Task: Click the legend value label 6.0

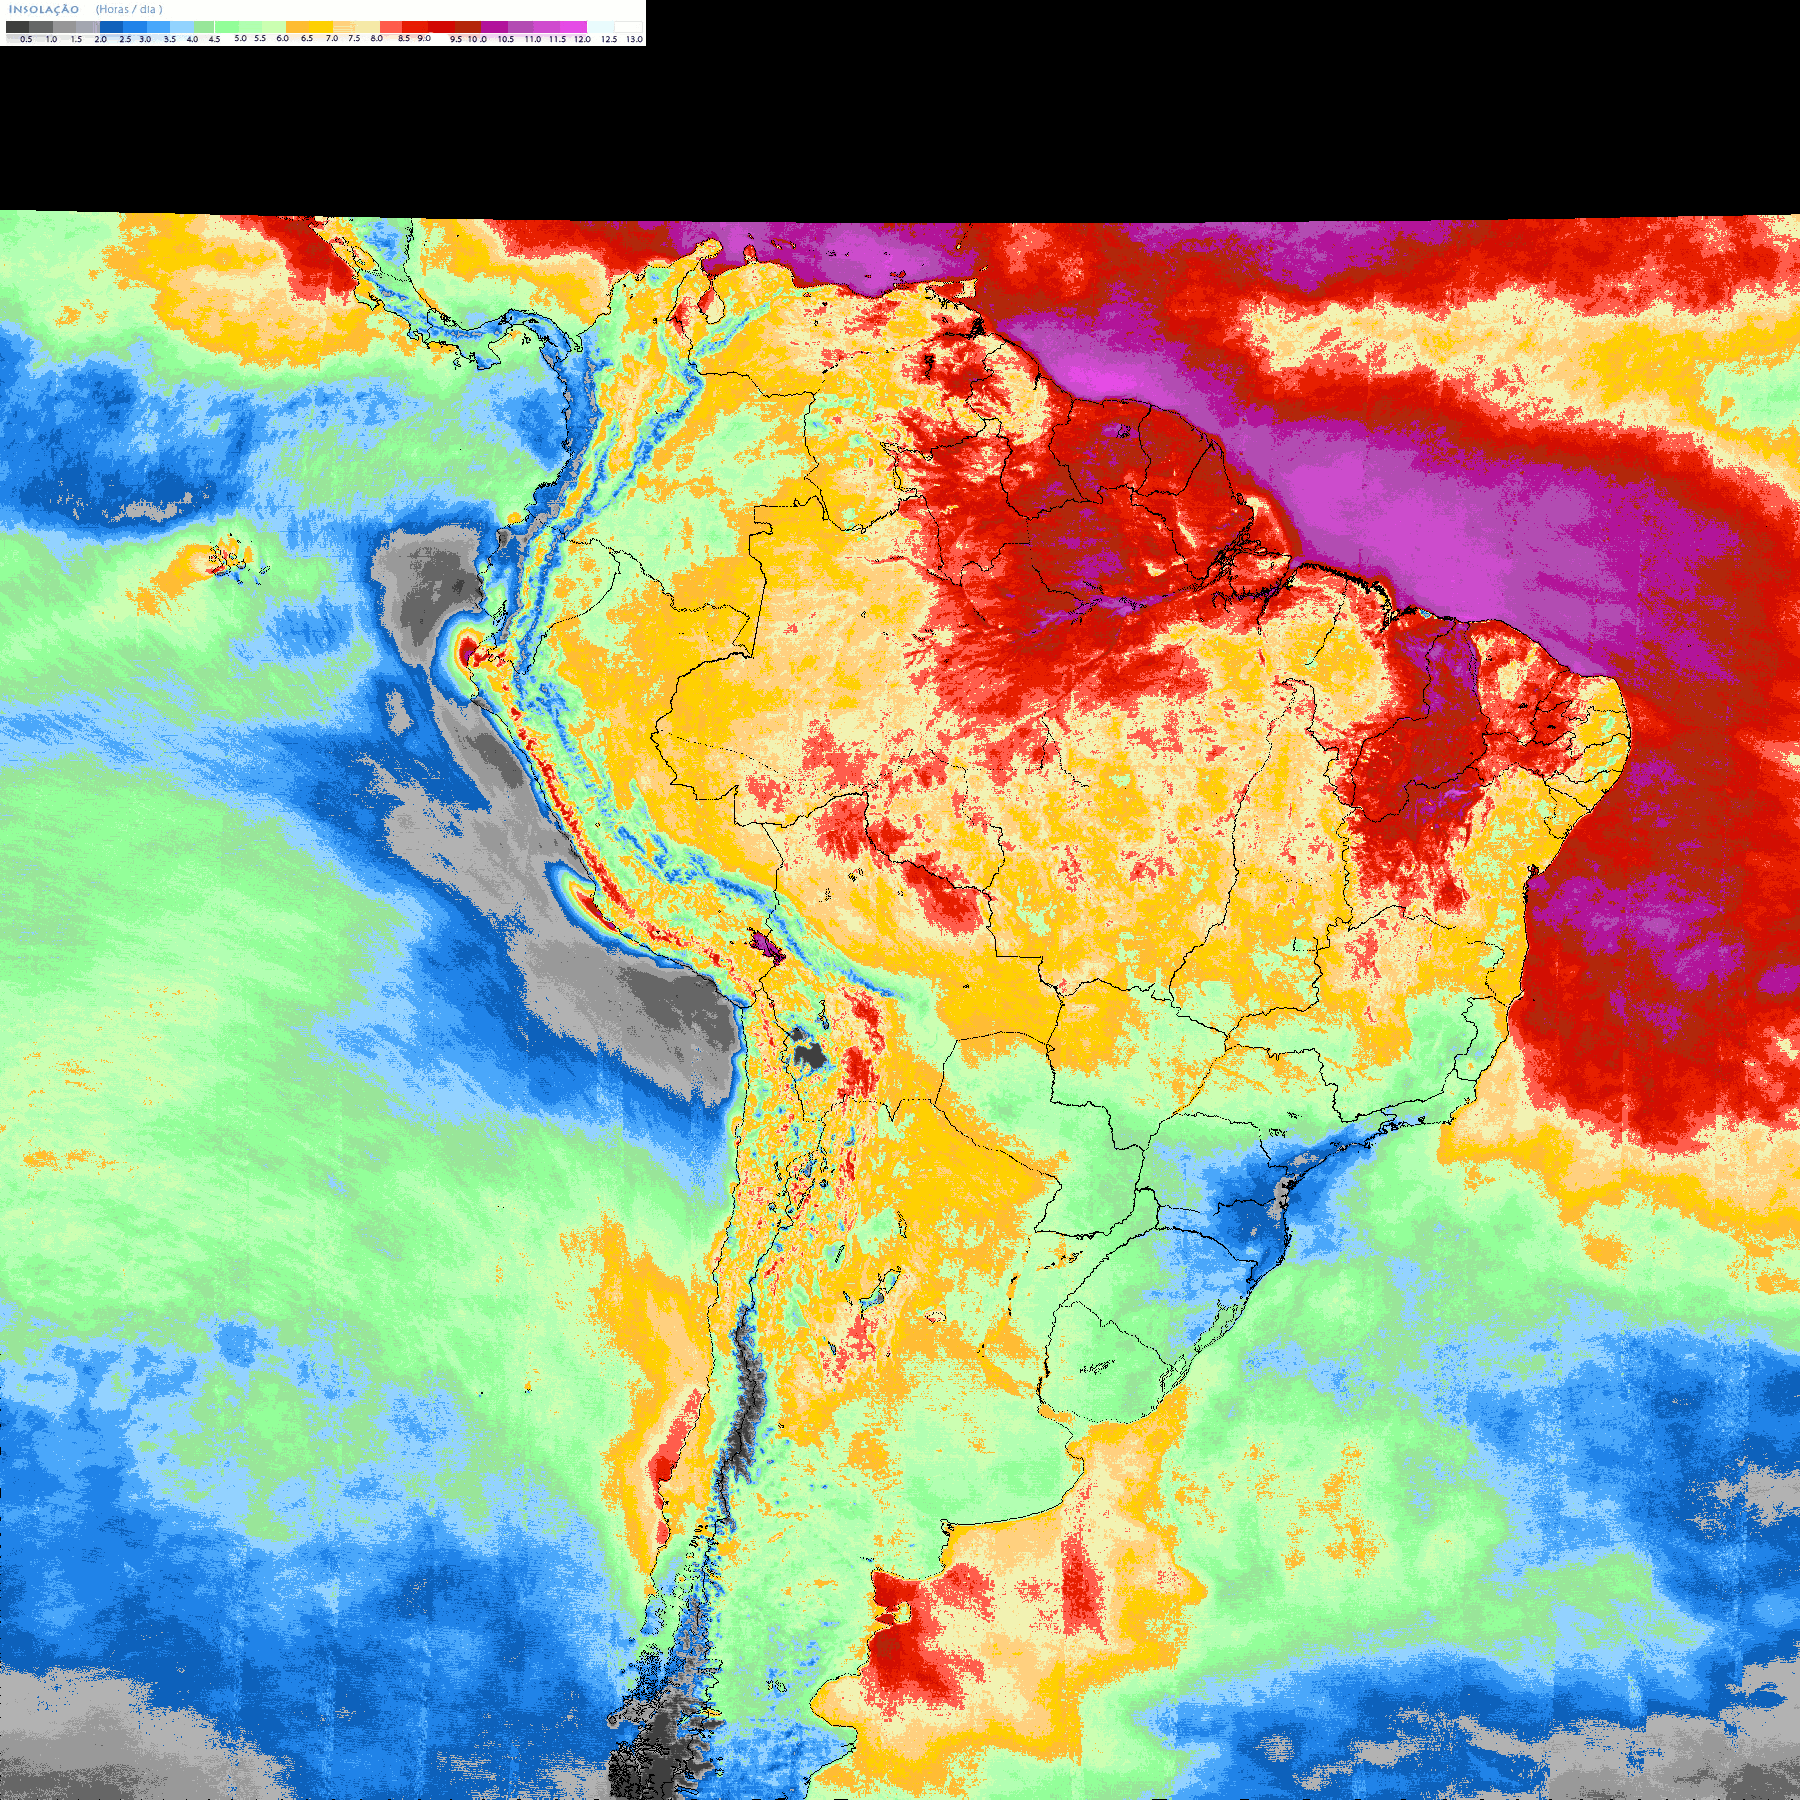Action: 282,38
